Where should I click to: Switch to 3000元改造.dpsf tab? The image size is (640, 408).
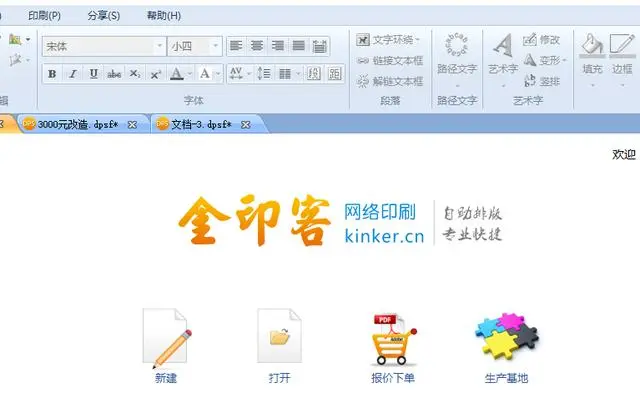pos(78,124)
